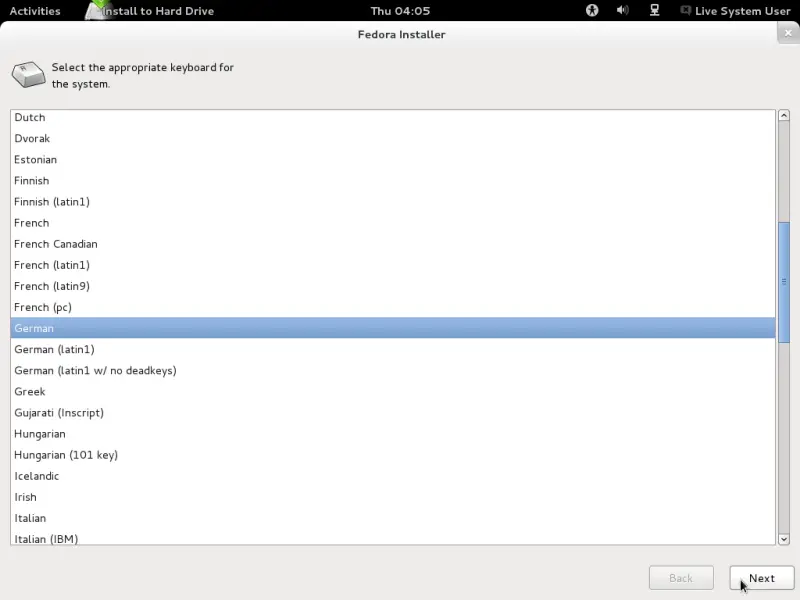Choose French Canadian keyboard
The image size is (800, 600).
393,244
